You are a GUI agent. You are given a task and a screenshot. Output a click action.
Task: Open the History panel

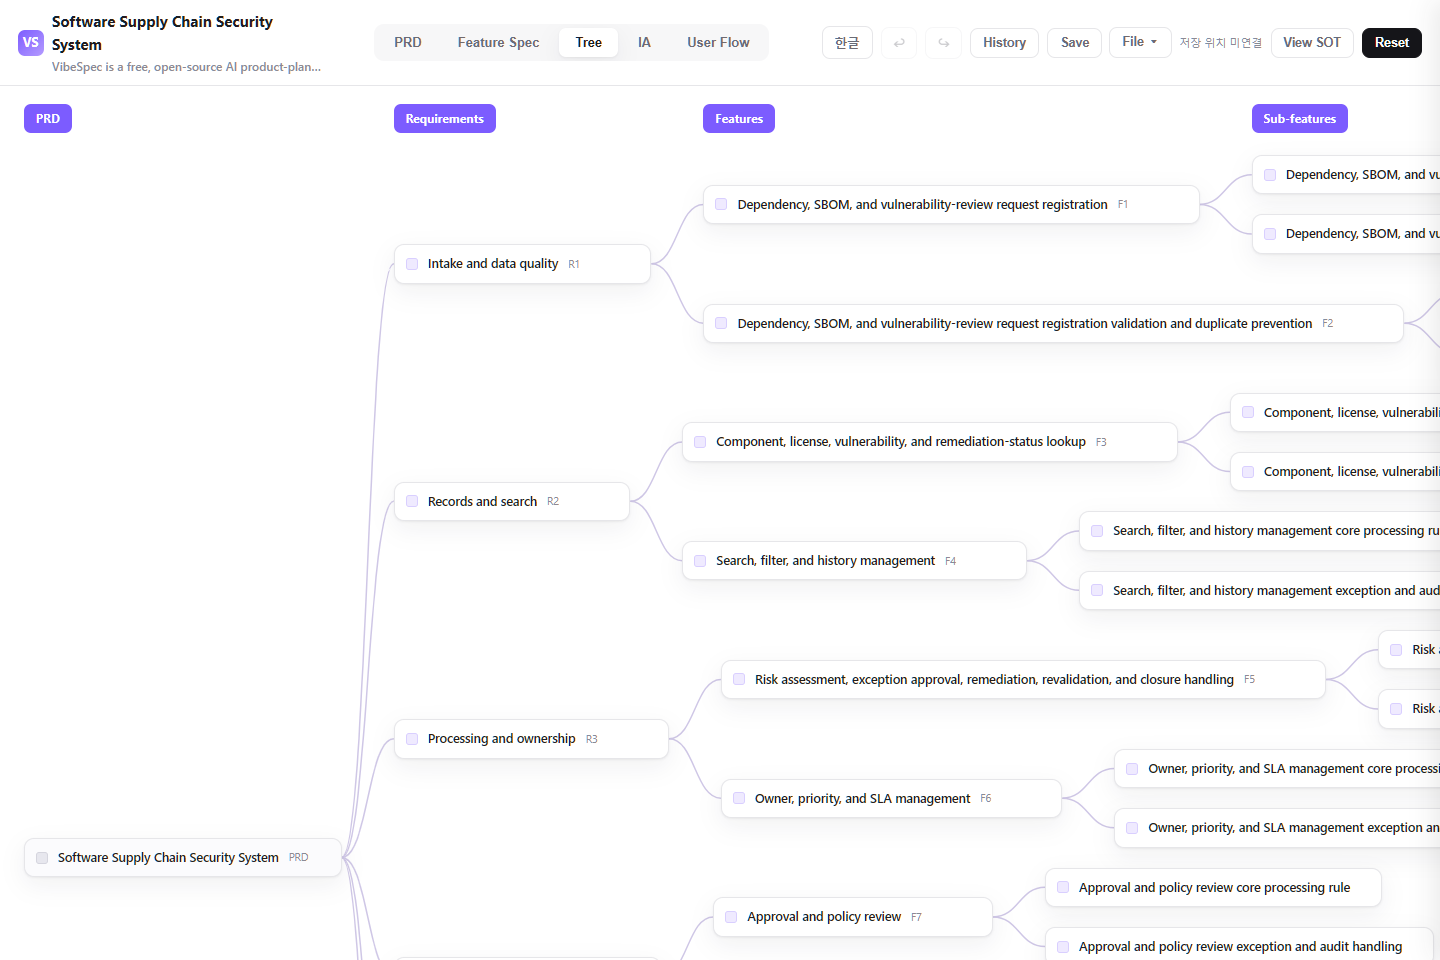coord(1004,43)
